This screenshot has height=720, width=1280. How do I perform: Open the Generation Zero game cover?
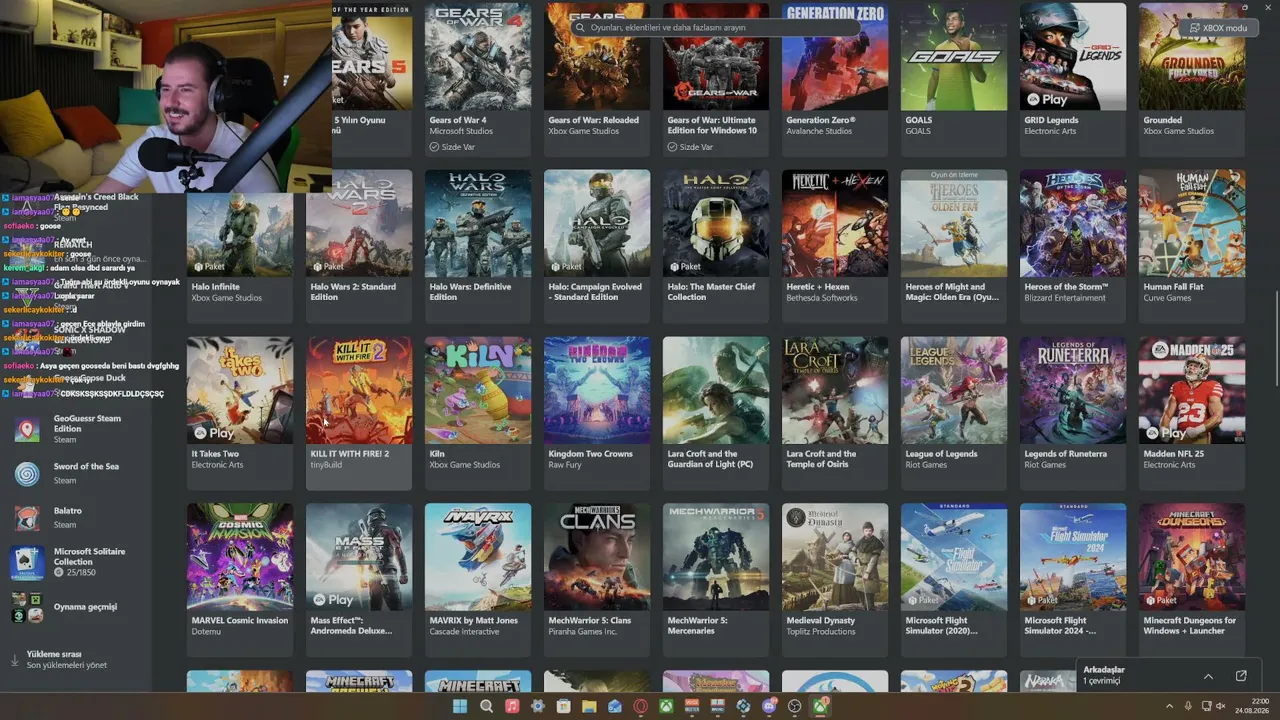835,57
